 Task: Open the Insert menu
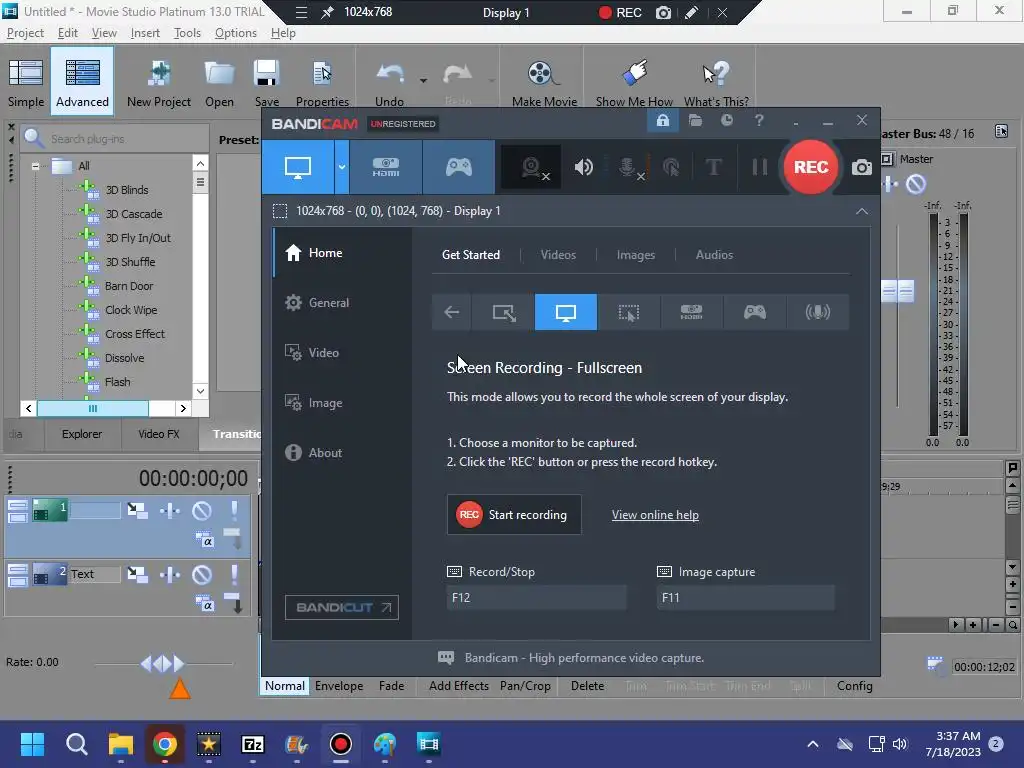(x=145, y=33)
